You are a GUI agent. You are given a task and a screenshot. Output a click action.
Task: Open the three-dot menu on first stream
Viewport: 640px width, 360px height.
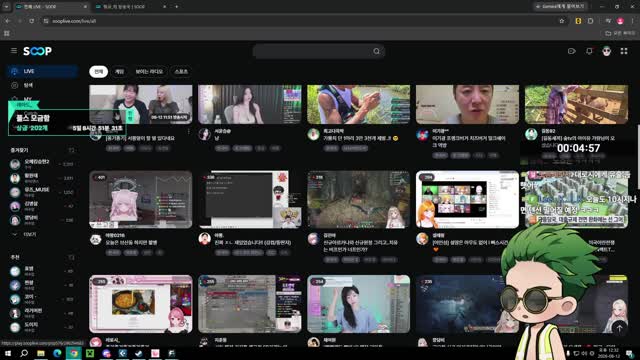point(189,131)
